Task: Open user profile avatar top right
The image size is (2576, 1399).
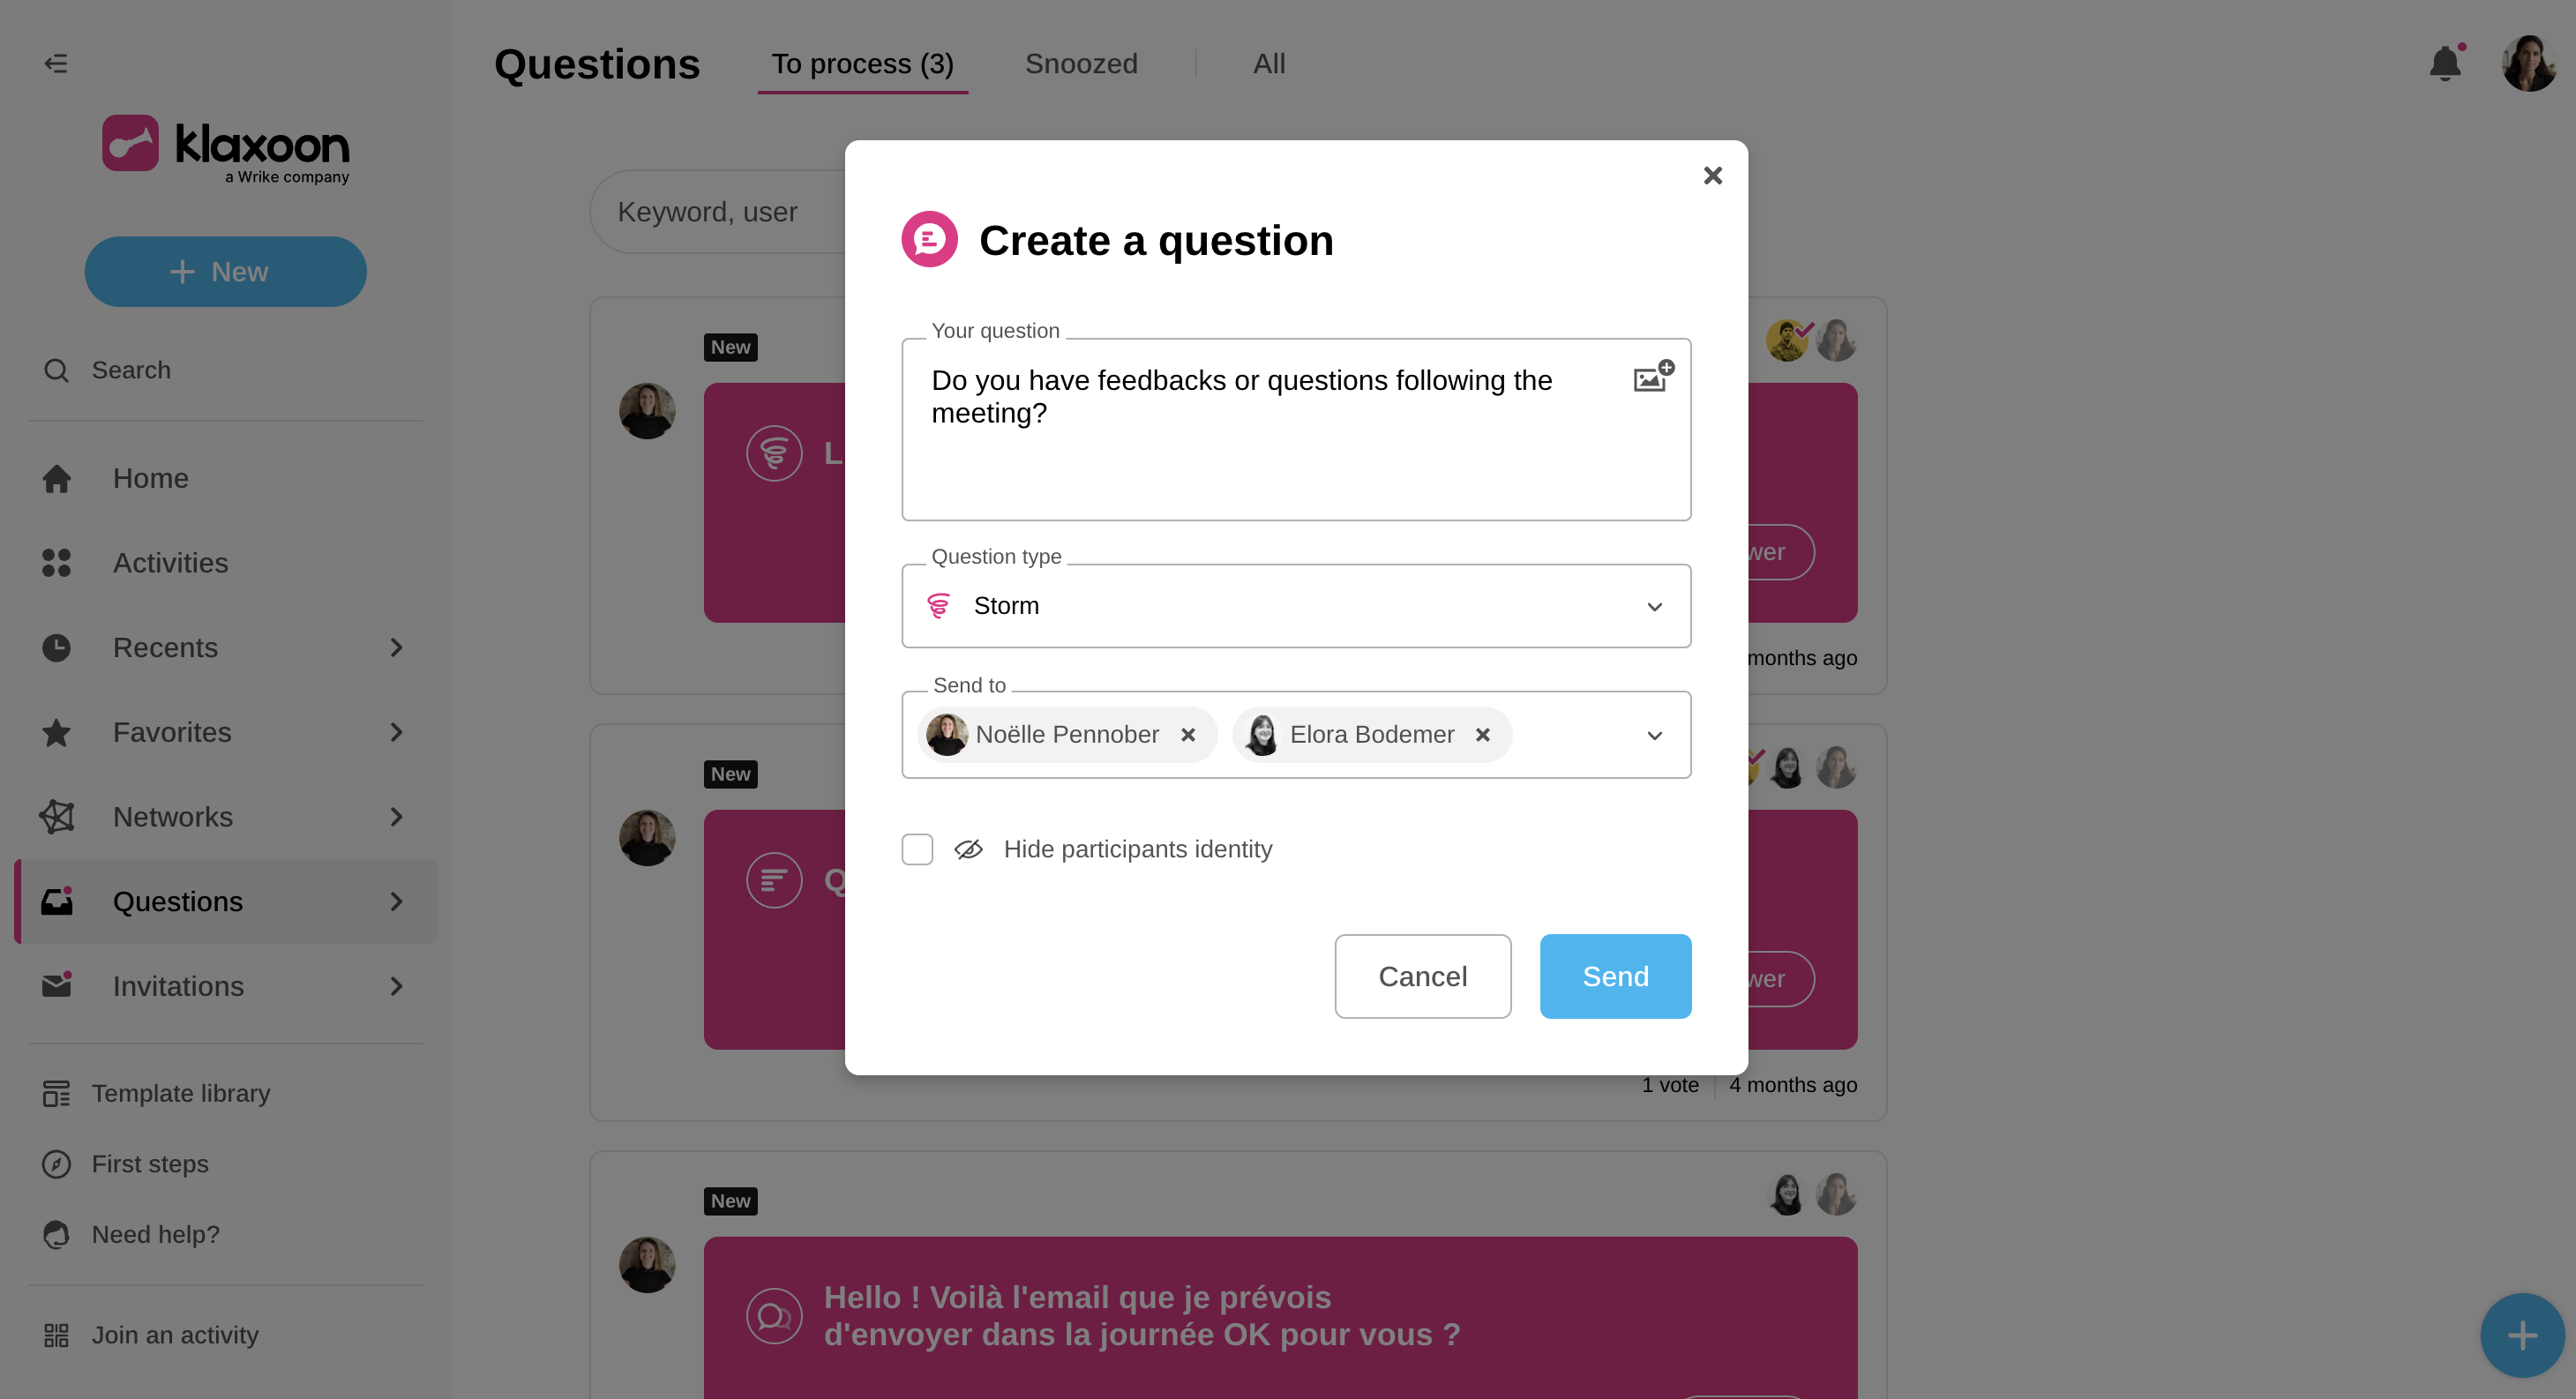Action: point(2529,64)
